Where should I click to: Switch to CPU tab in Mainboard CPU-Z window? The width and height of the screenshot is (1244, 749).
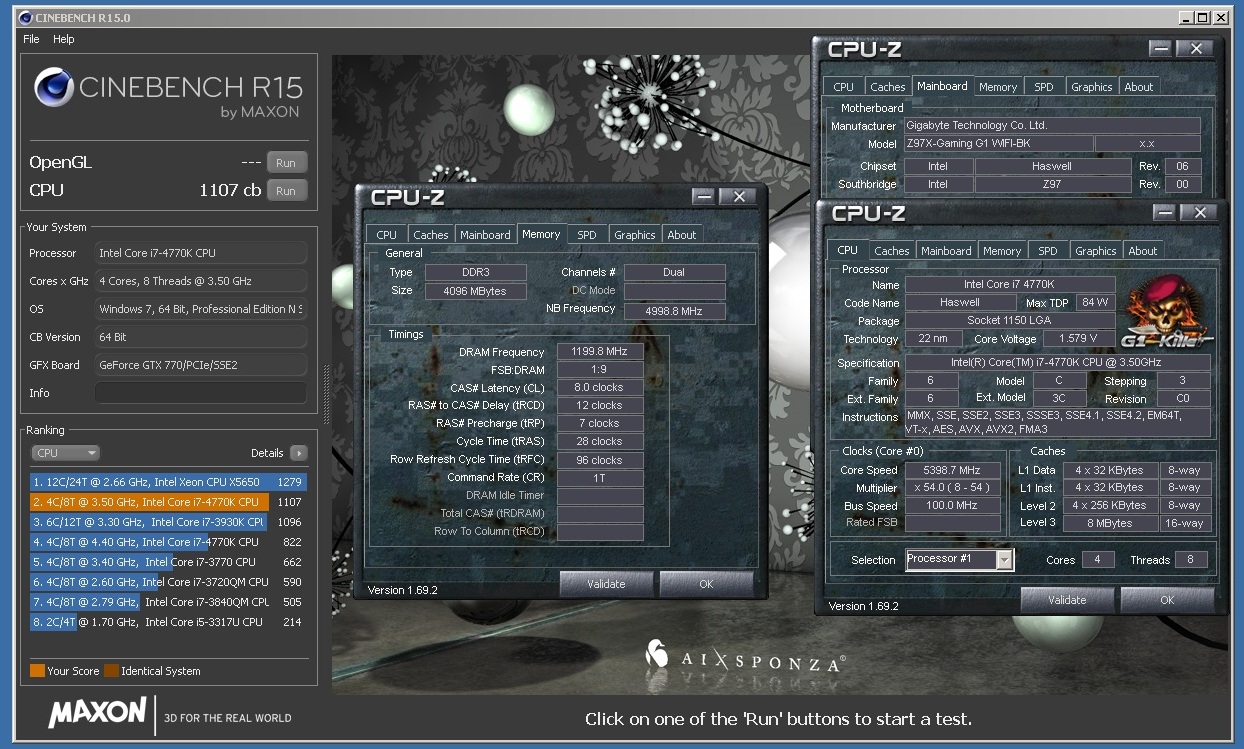click(x=843, y=87)
